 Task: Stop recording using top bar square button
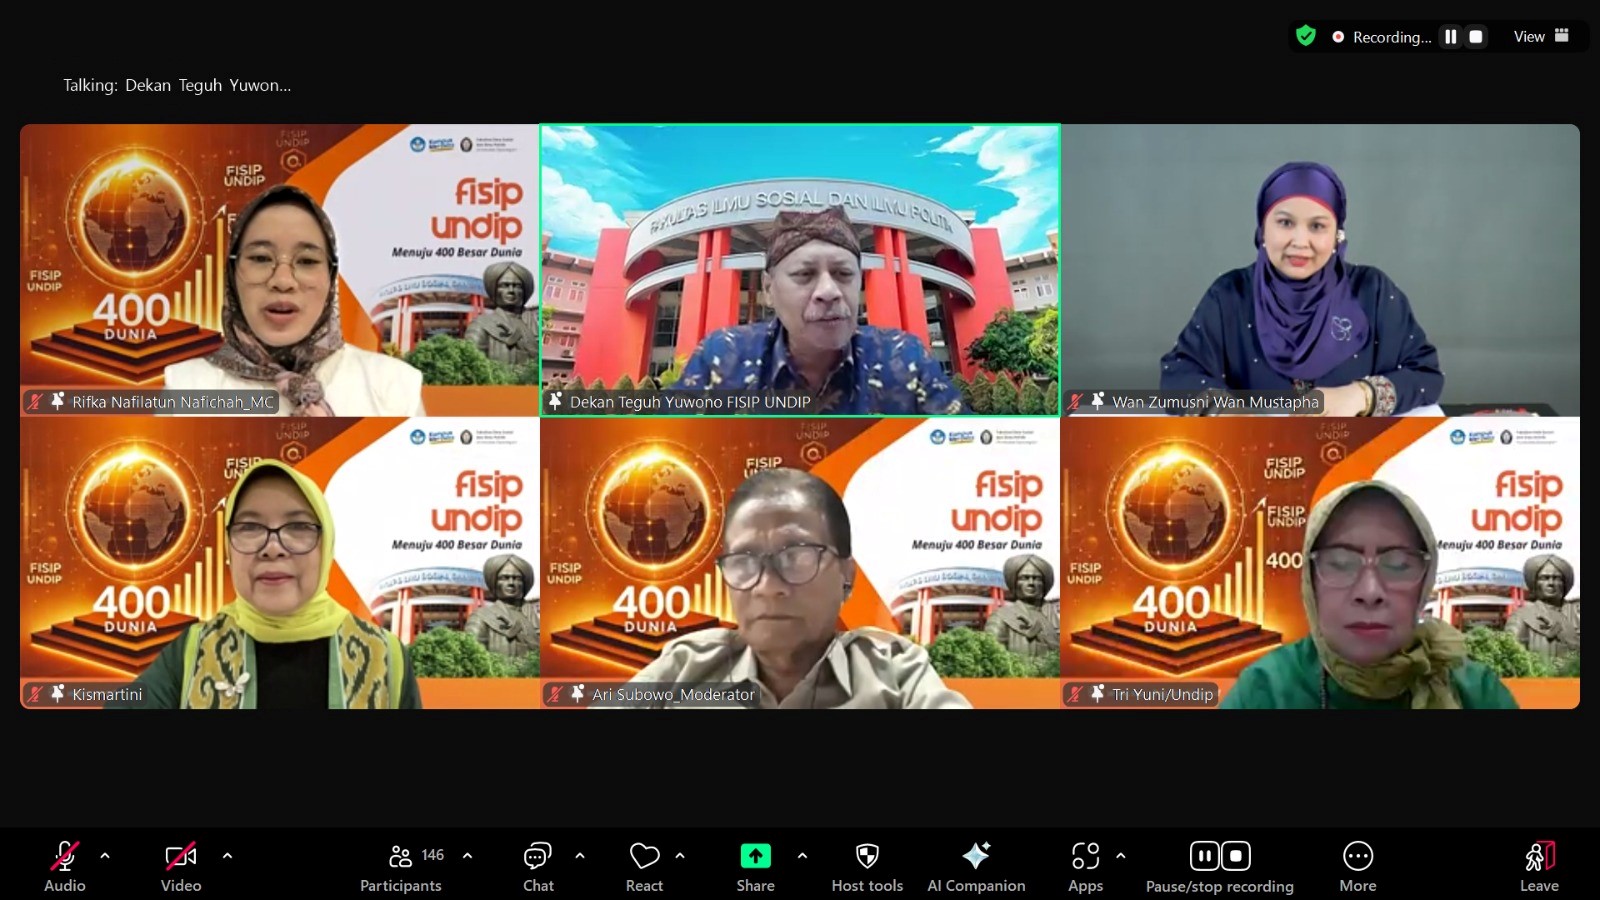1475,37
